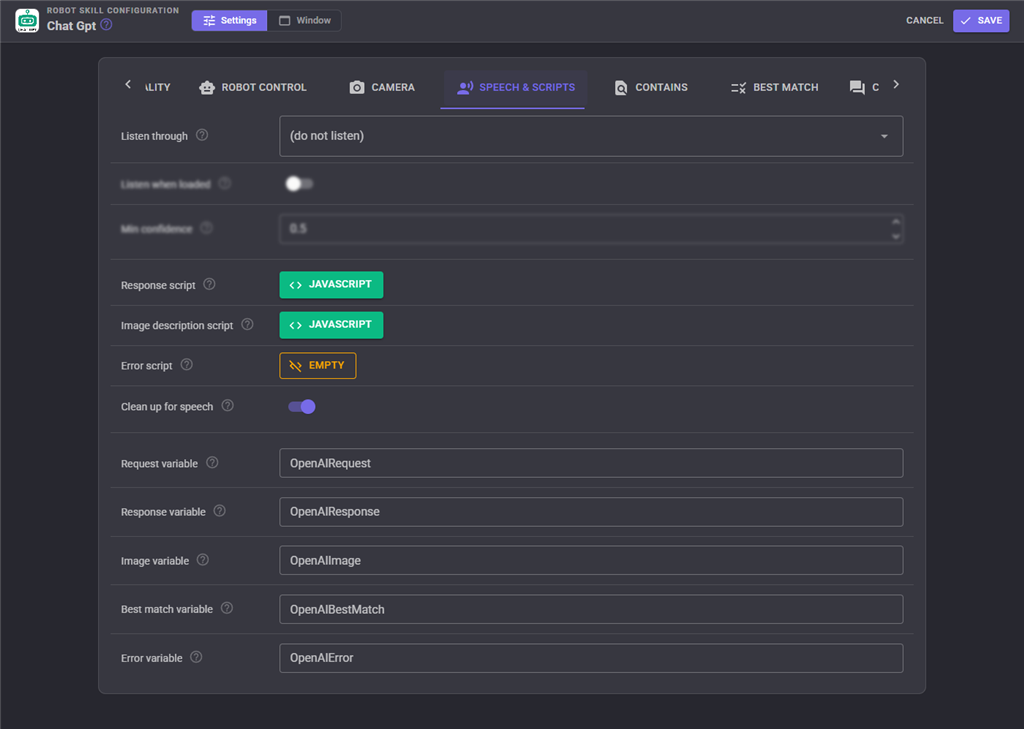Click the Image variable field OpenAIImage
1024x729 pixels.
[591, 560]
